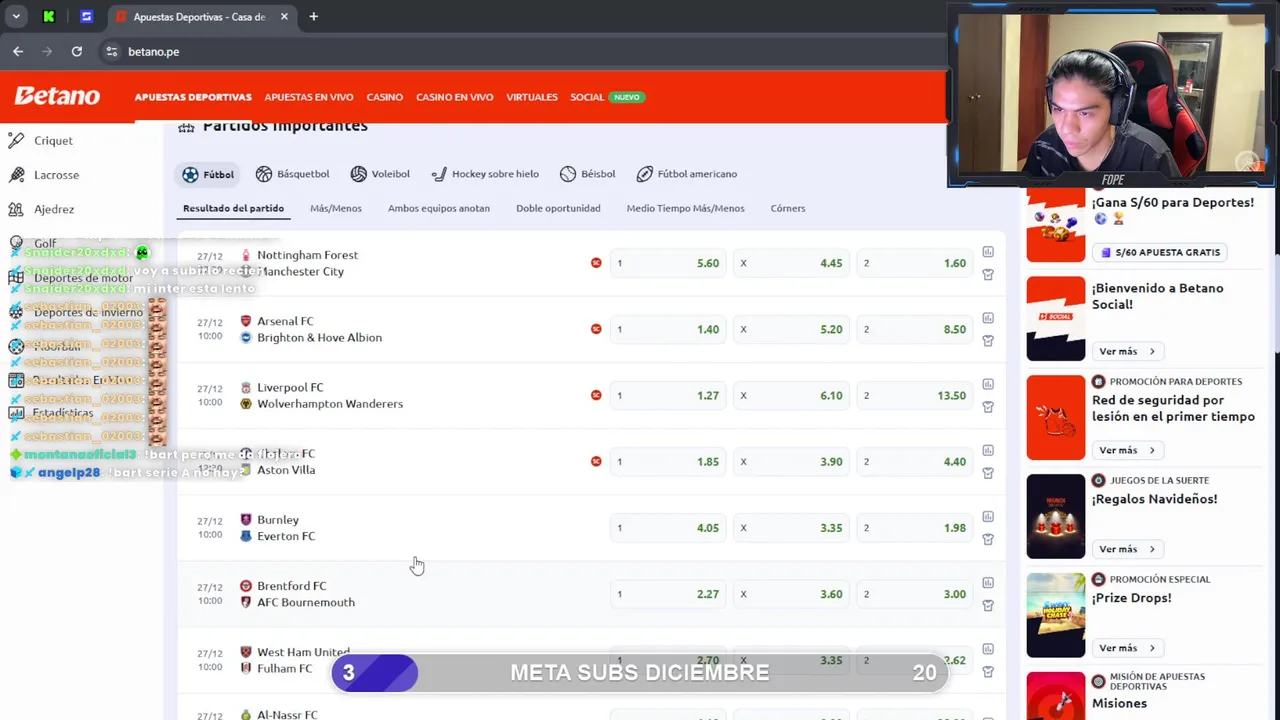The image size is (1280, 720).
Task: Open Apuestas Deportivas menu
Action: (x=193, y=97)
